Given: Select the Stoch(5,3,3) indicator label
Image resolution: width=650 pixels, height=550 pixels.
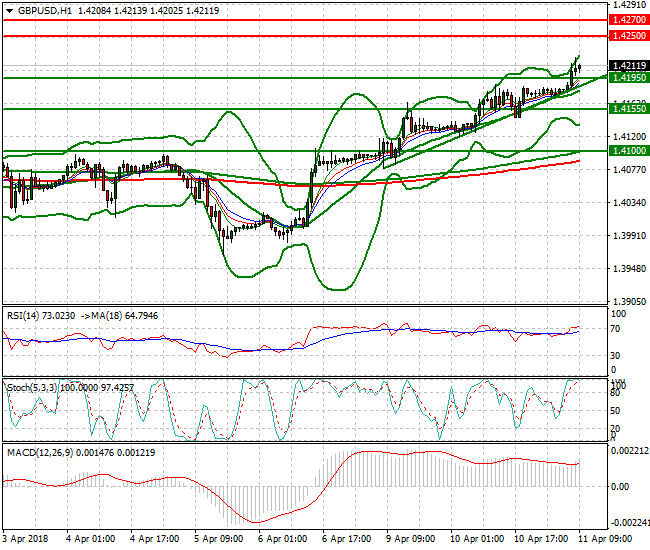Looking at the screenshot, I should 33,388.
